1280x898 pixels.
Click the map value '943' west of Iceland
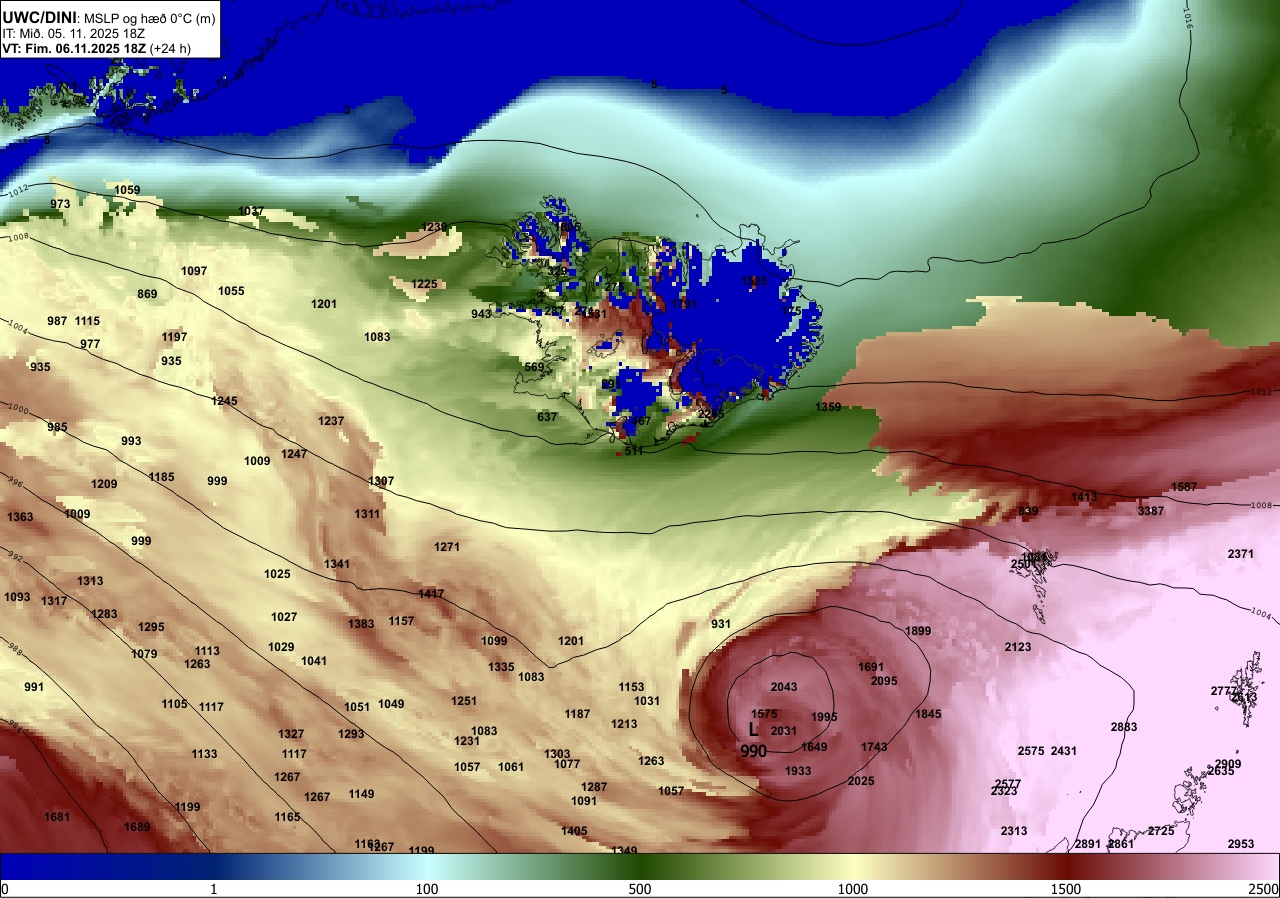click(x=482, y=314)
